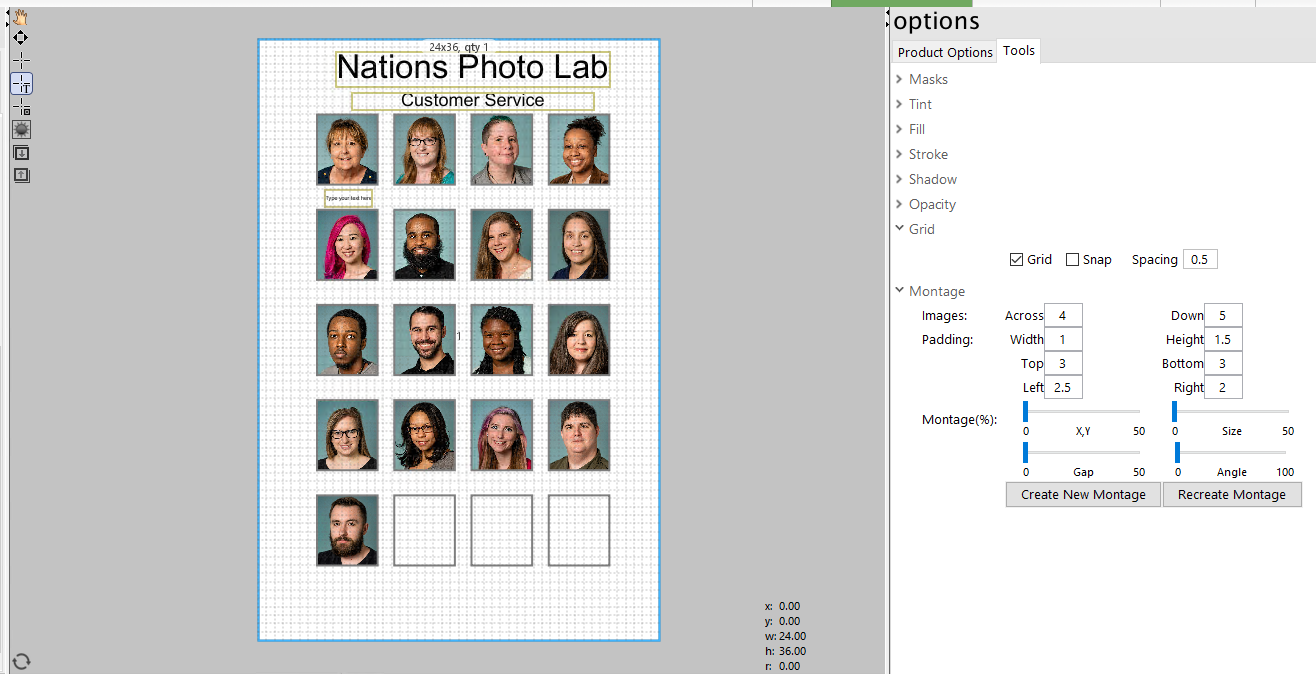
Task: Click the first empty frame in bottom row
Action: click(424, 530)
